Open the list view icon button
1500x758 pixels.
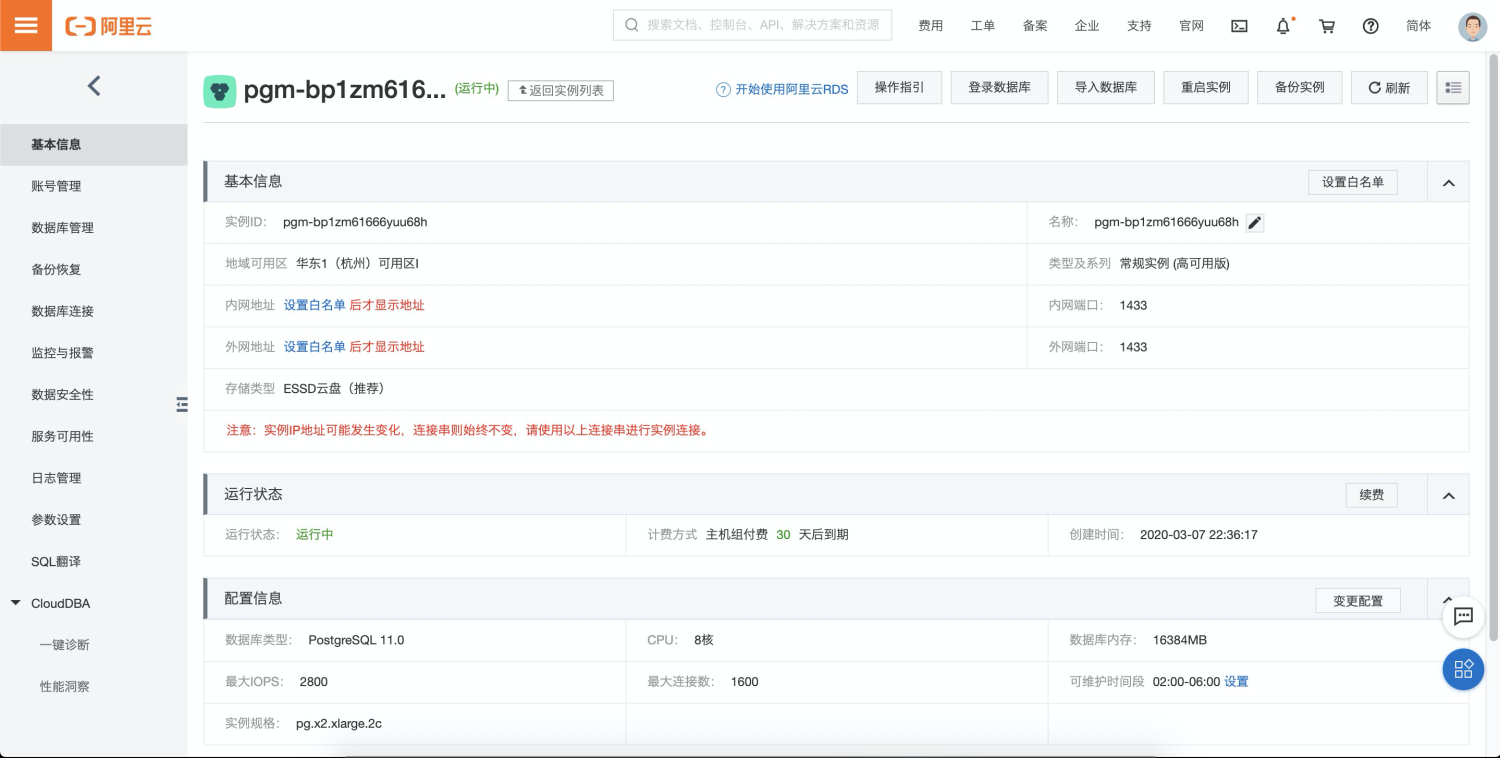(x=1453, y=88)
